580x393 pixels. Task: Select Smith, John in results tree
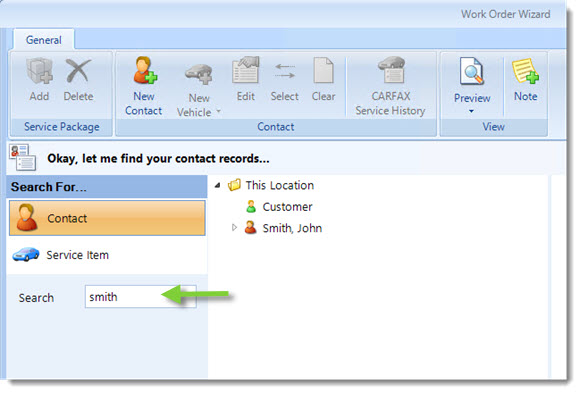pyautogui.click(x=292, y=228)
